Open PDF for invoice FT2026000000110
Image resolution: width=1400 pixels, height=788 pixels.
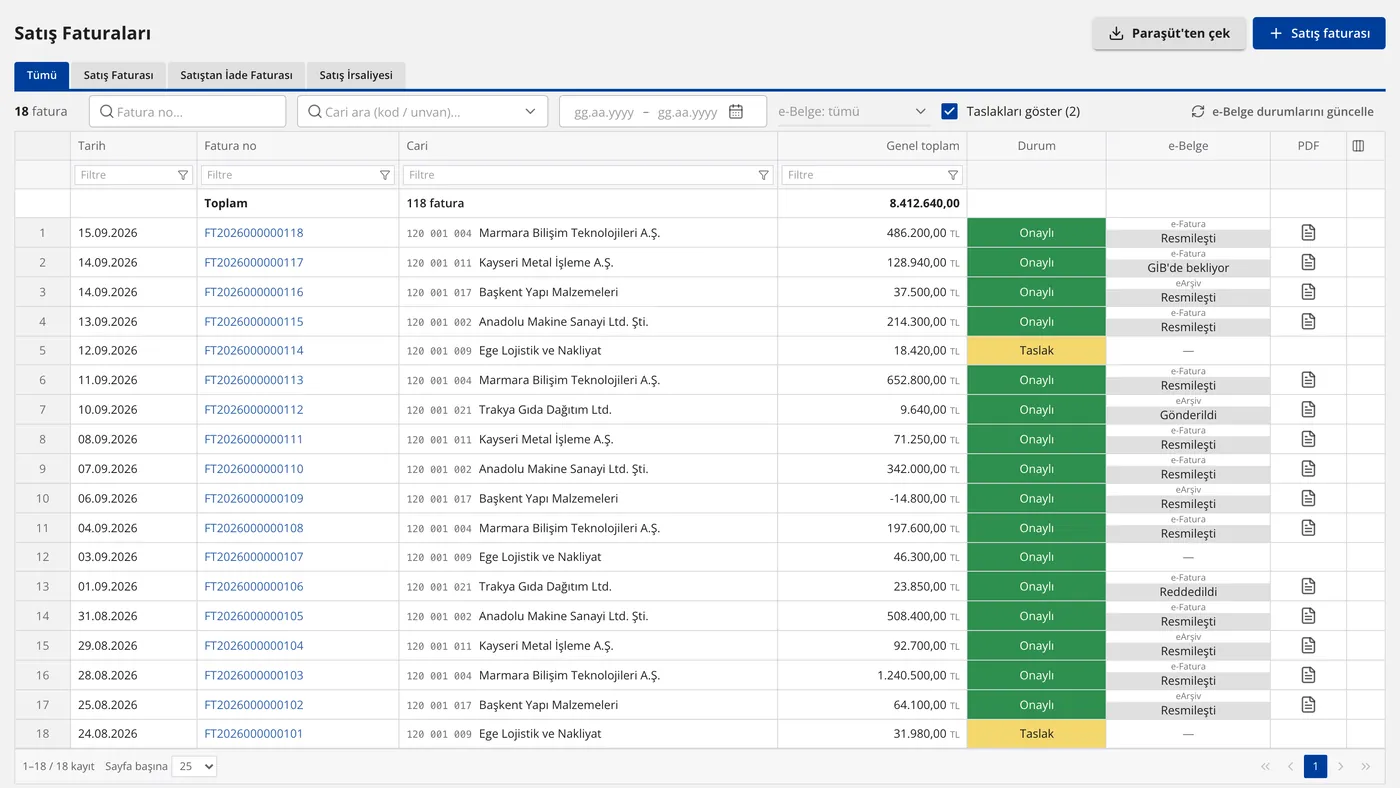1308,468
